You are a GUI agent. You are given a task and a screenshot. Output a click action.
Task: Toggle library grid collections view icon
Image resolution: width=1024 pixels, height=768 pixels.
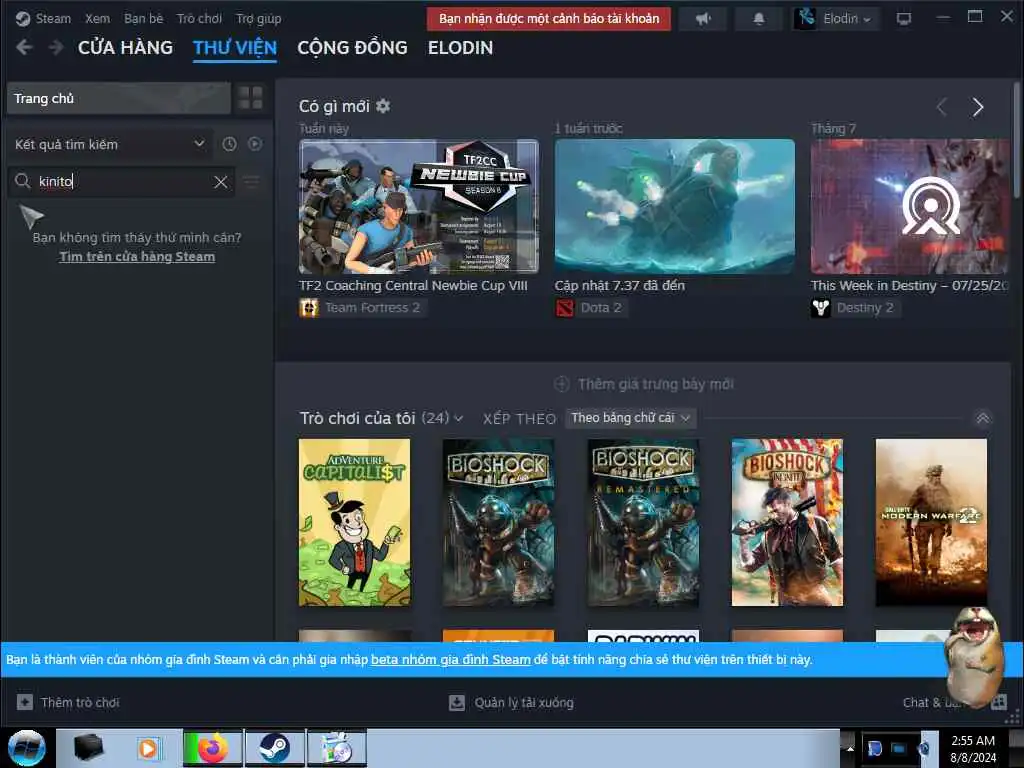coord(250,98)
